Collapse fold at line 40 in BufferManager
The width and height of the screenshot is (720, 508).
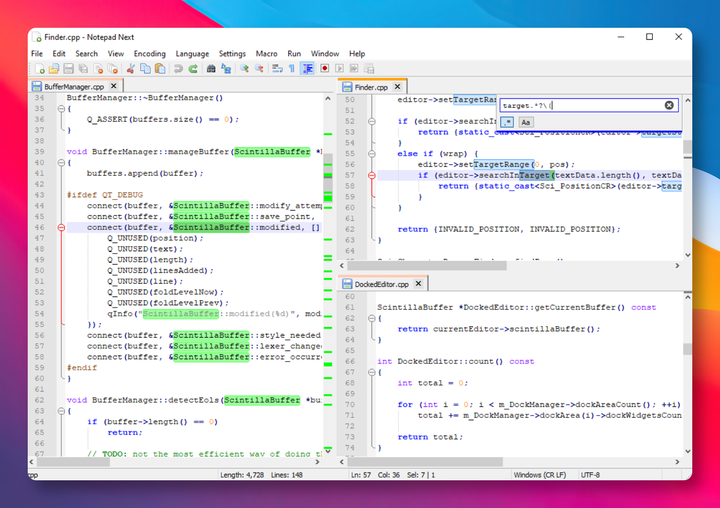tap(61, 163)
